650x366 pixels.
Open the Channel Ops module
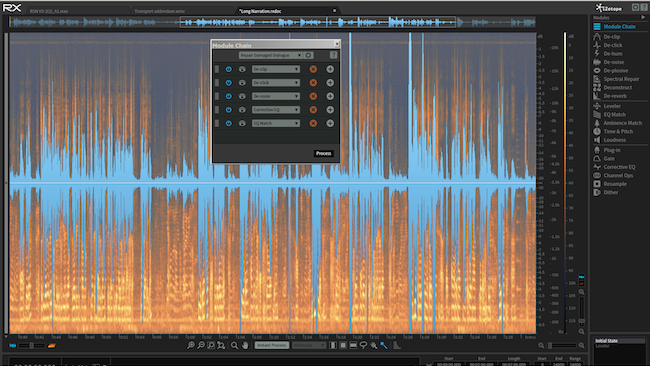pyautogui.click(x=613, y=175)
